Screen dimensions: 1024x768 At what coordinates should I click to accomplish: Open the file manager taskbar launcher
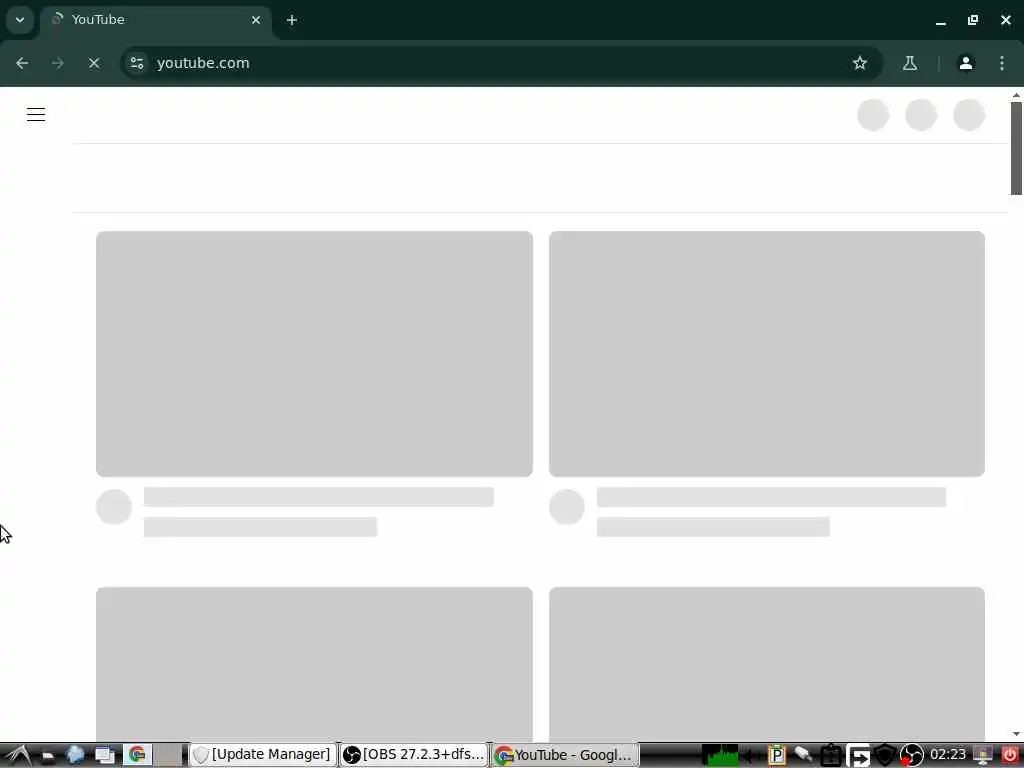pos(48,756)
